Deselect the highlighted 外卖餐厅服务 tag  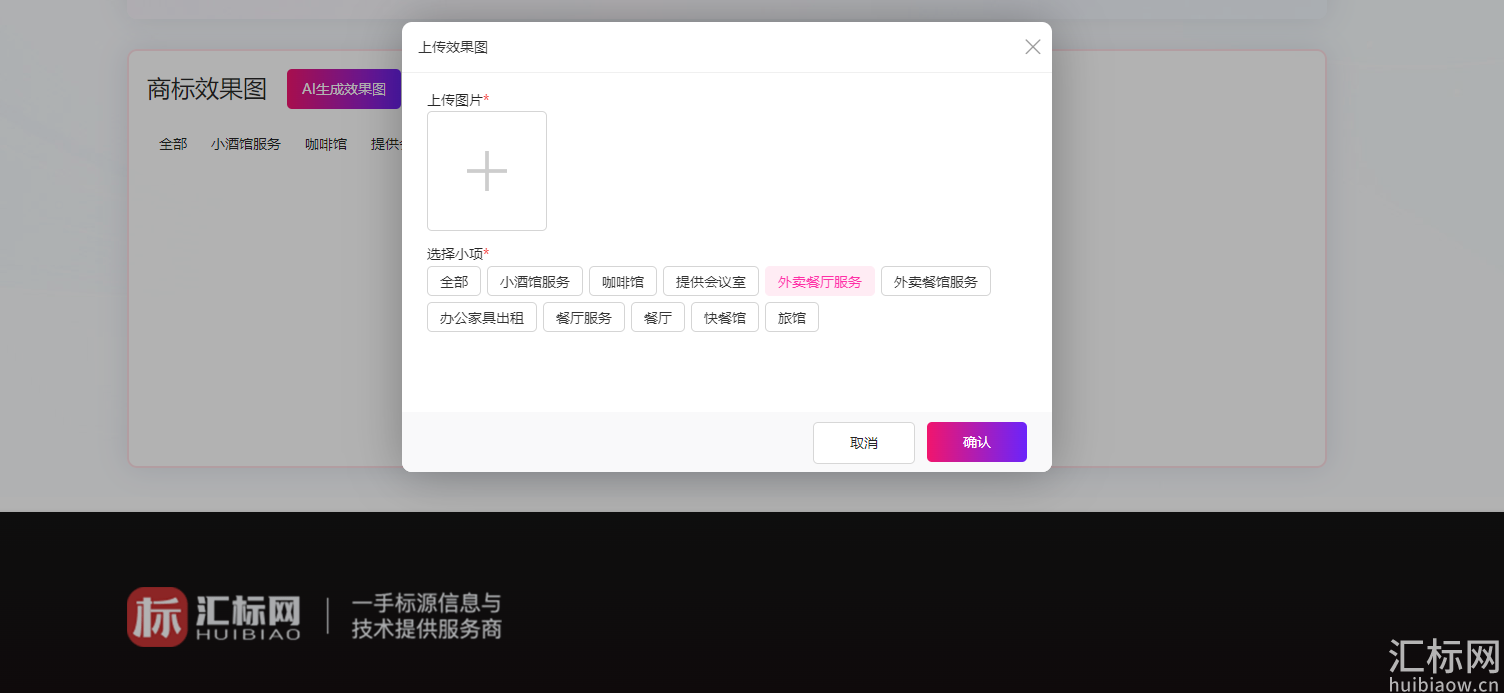[x=820, y=281]
